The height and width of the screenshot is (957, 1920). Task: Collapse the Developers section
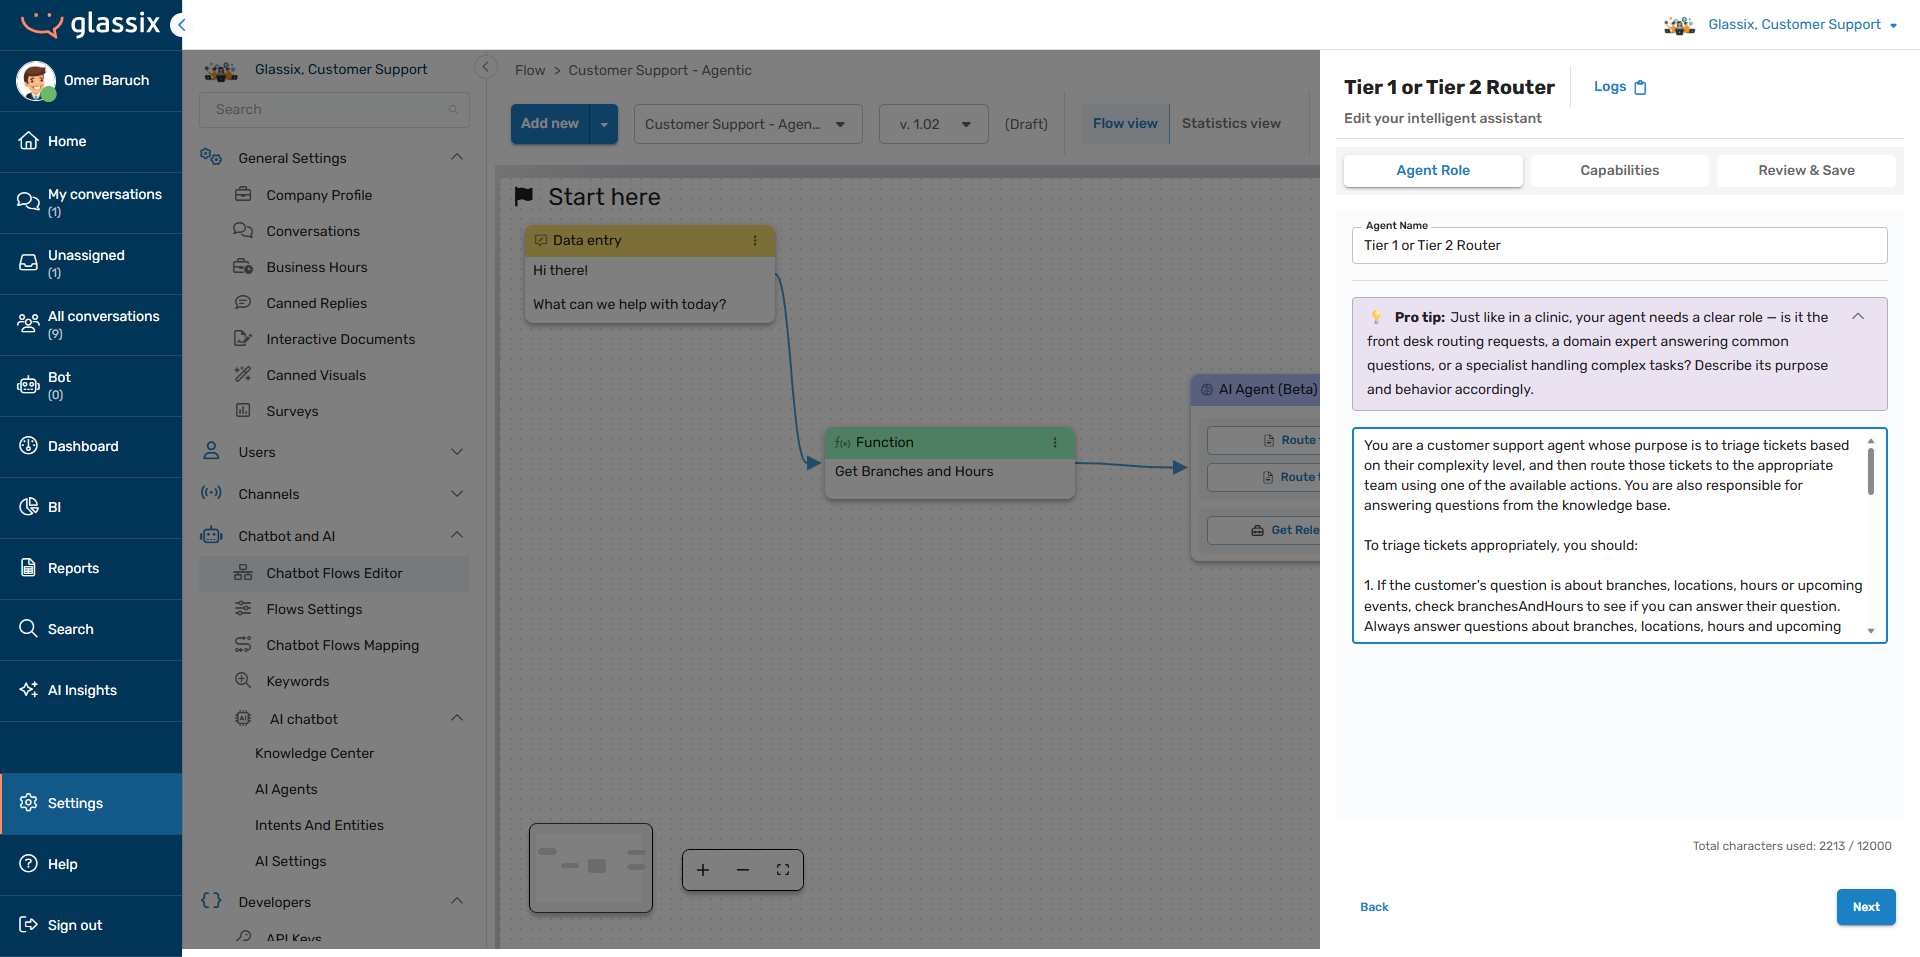pos(457,902)
